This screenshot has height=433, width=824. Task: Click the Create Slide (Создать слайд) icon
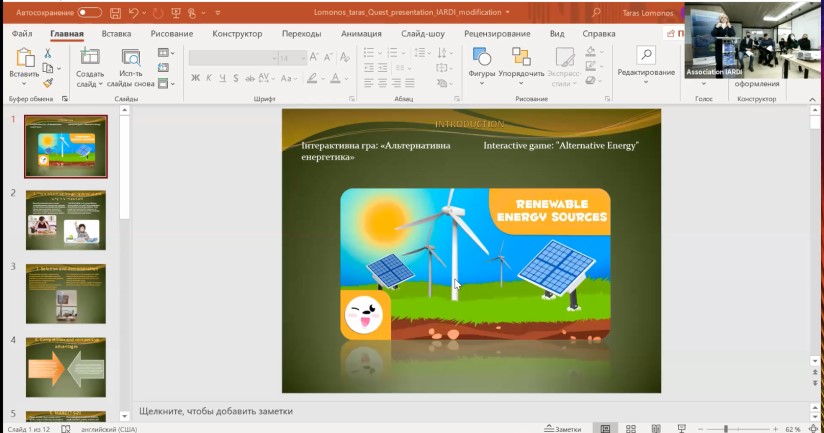click(89, 57)
